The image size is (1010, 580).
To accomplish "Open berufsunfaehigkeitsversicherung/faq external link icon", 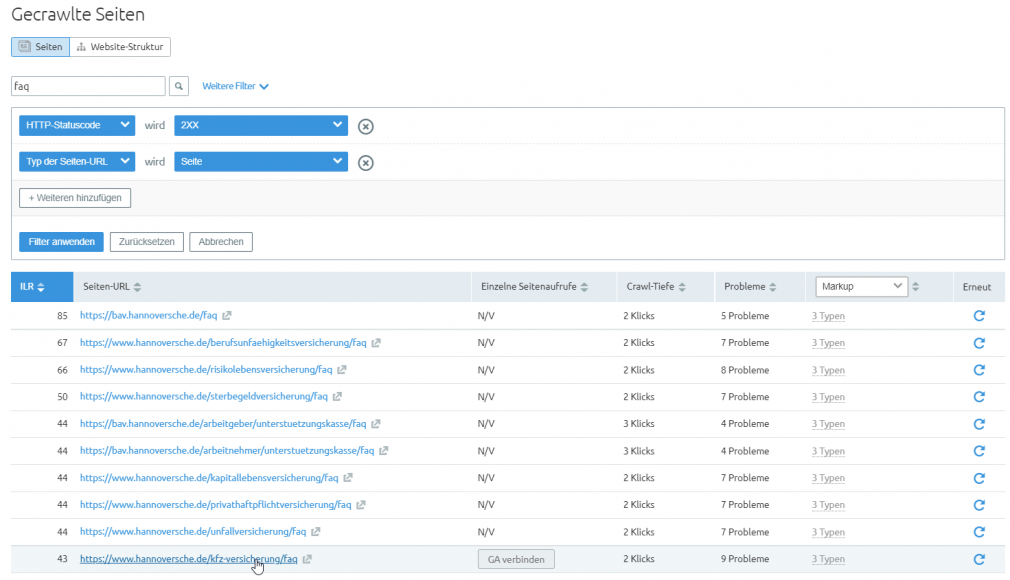I will (x=376, y=343).
